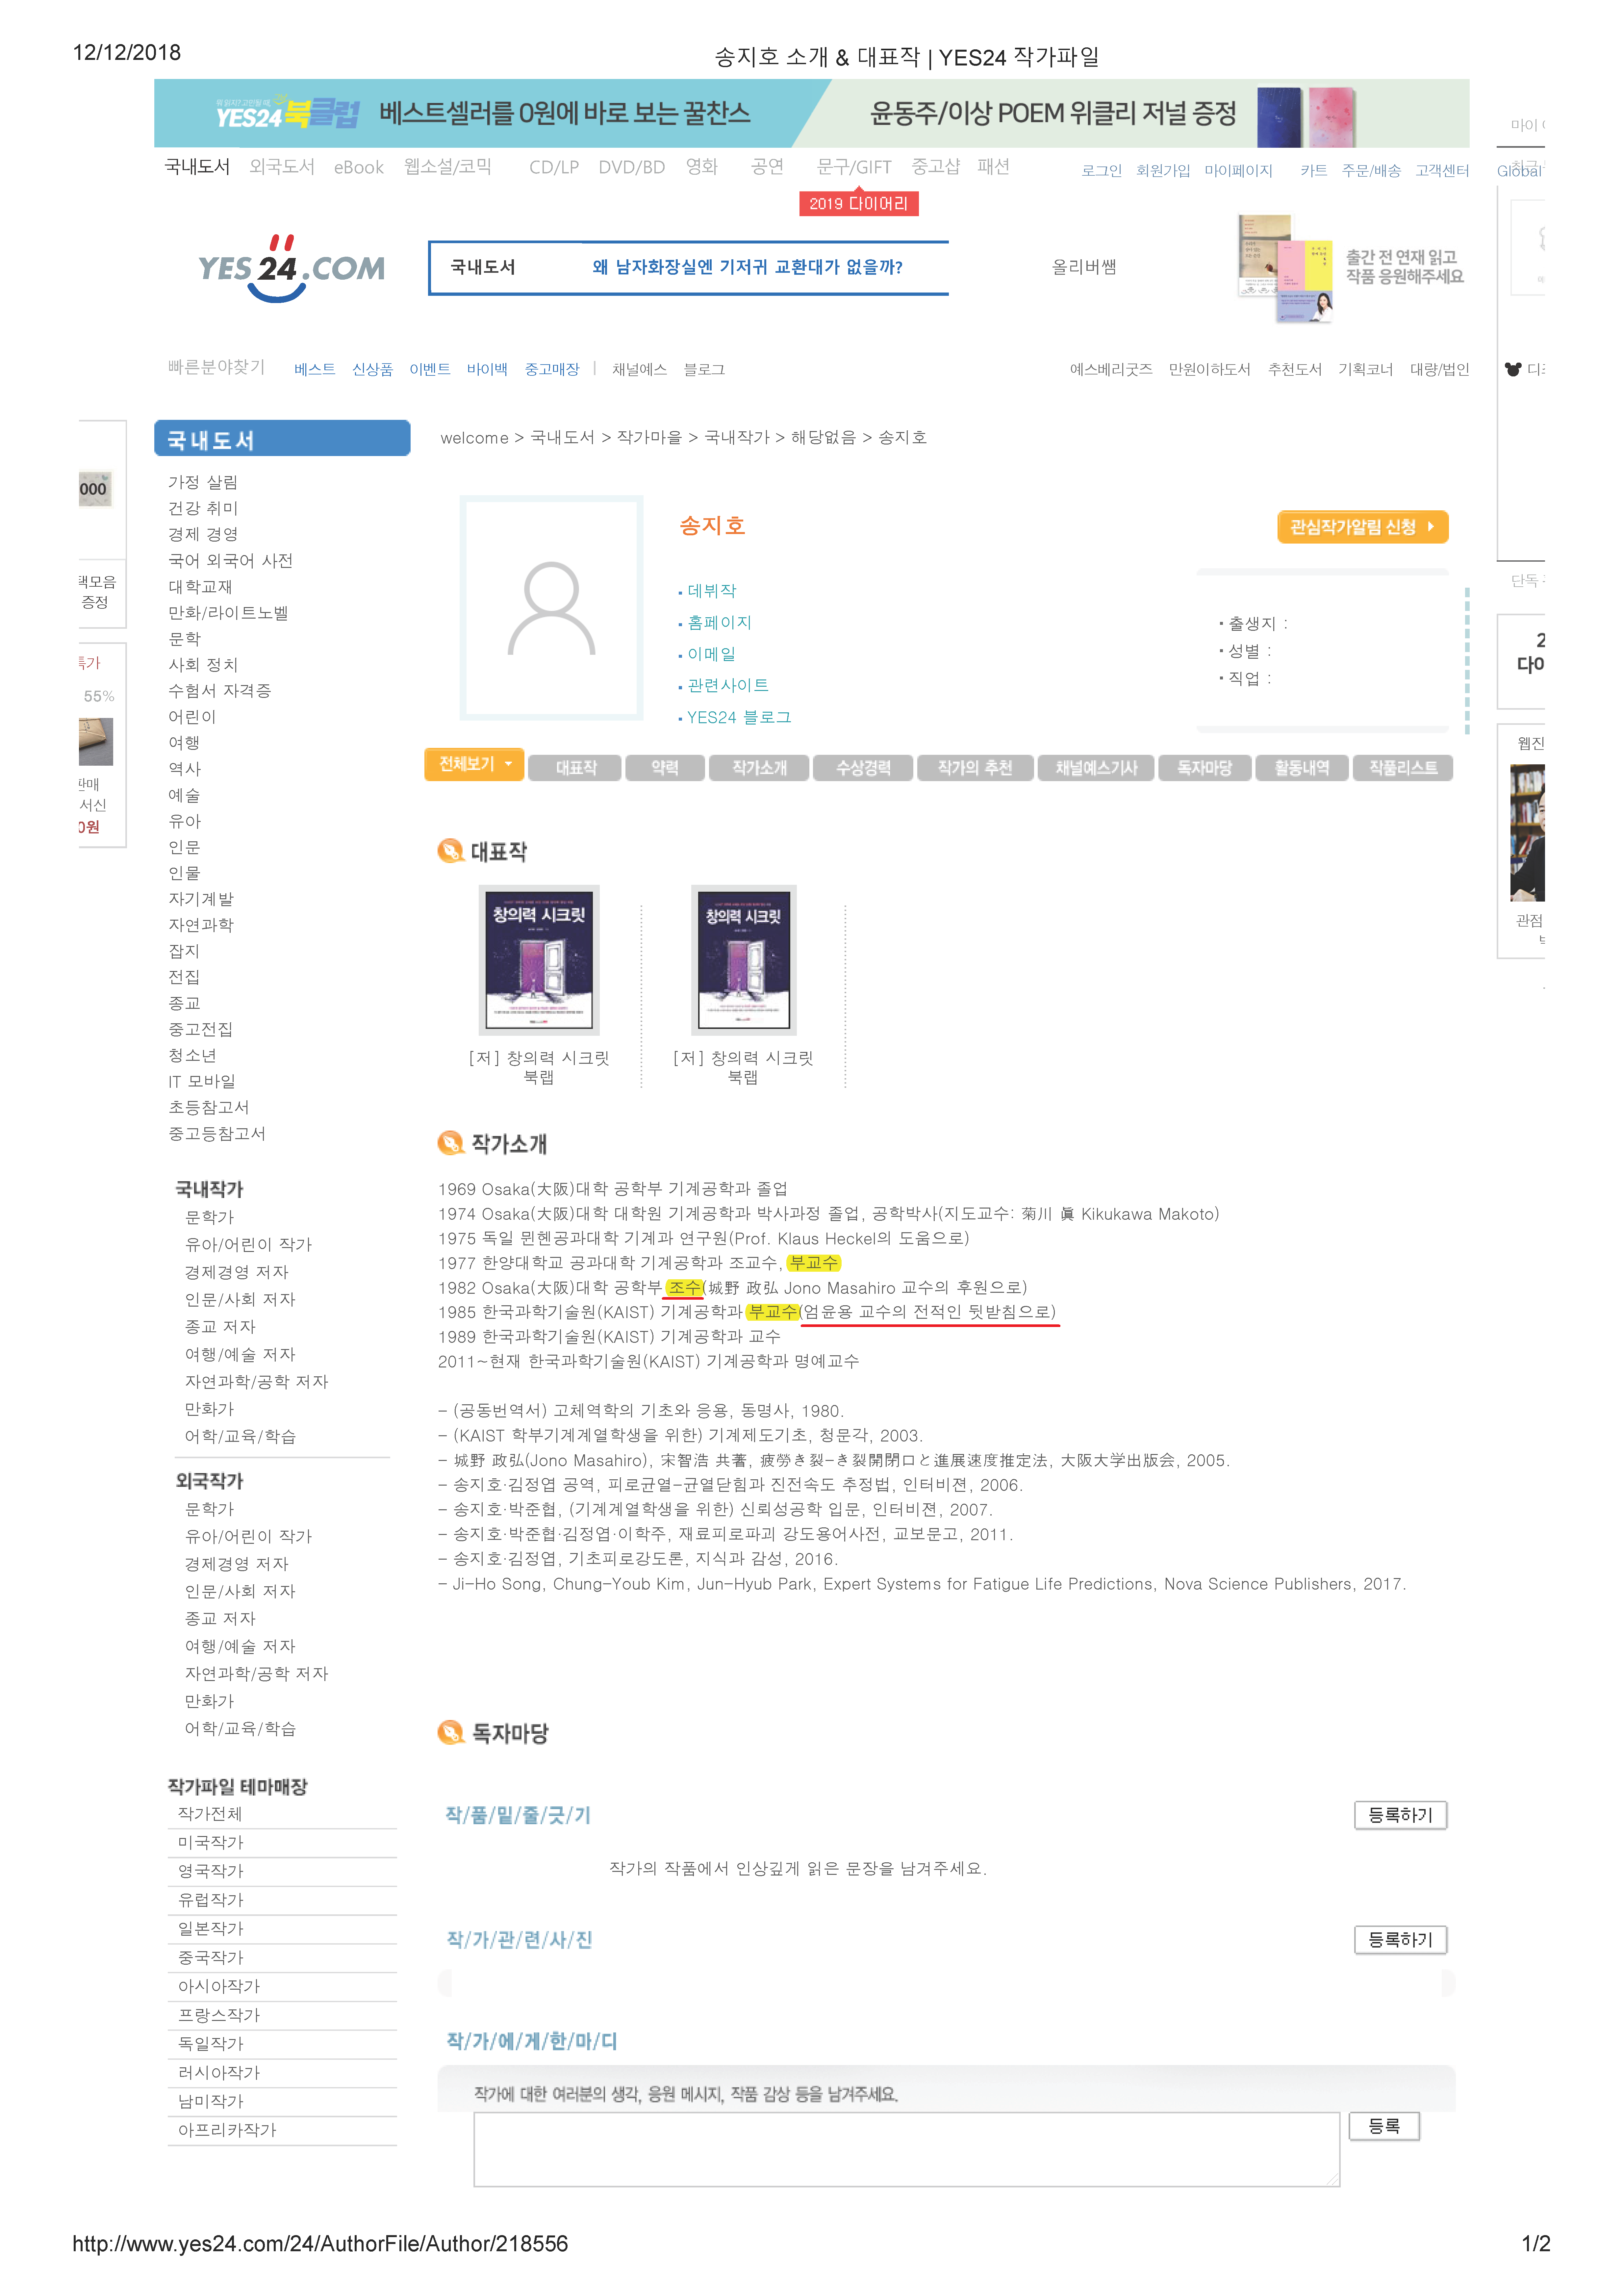This screenshot has height=2296, width=1623.
Task: Switch to the 활동내역 tab
Action: pyautogui.click(x=1302, y=768)
